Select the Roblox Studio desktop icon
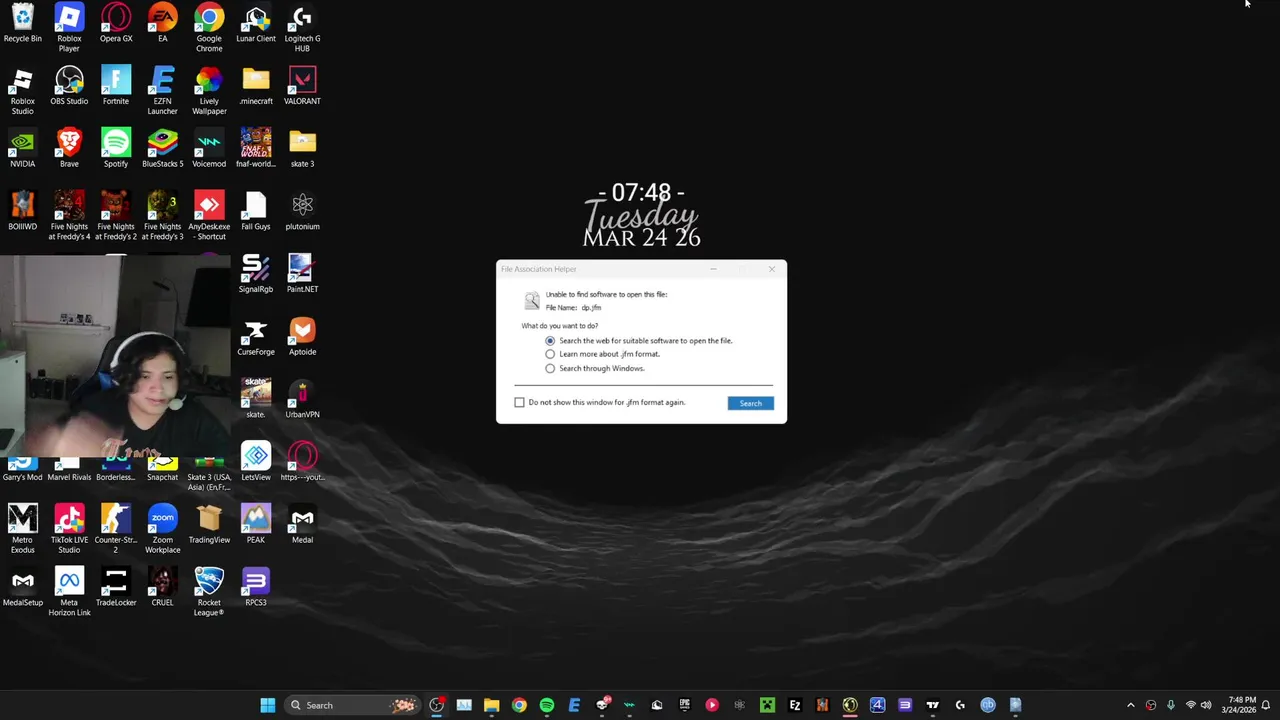Screen dimensions: 1280x720 pyautogui.click(x=22, y=91)
